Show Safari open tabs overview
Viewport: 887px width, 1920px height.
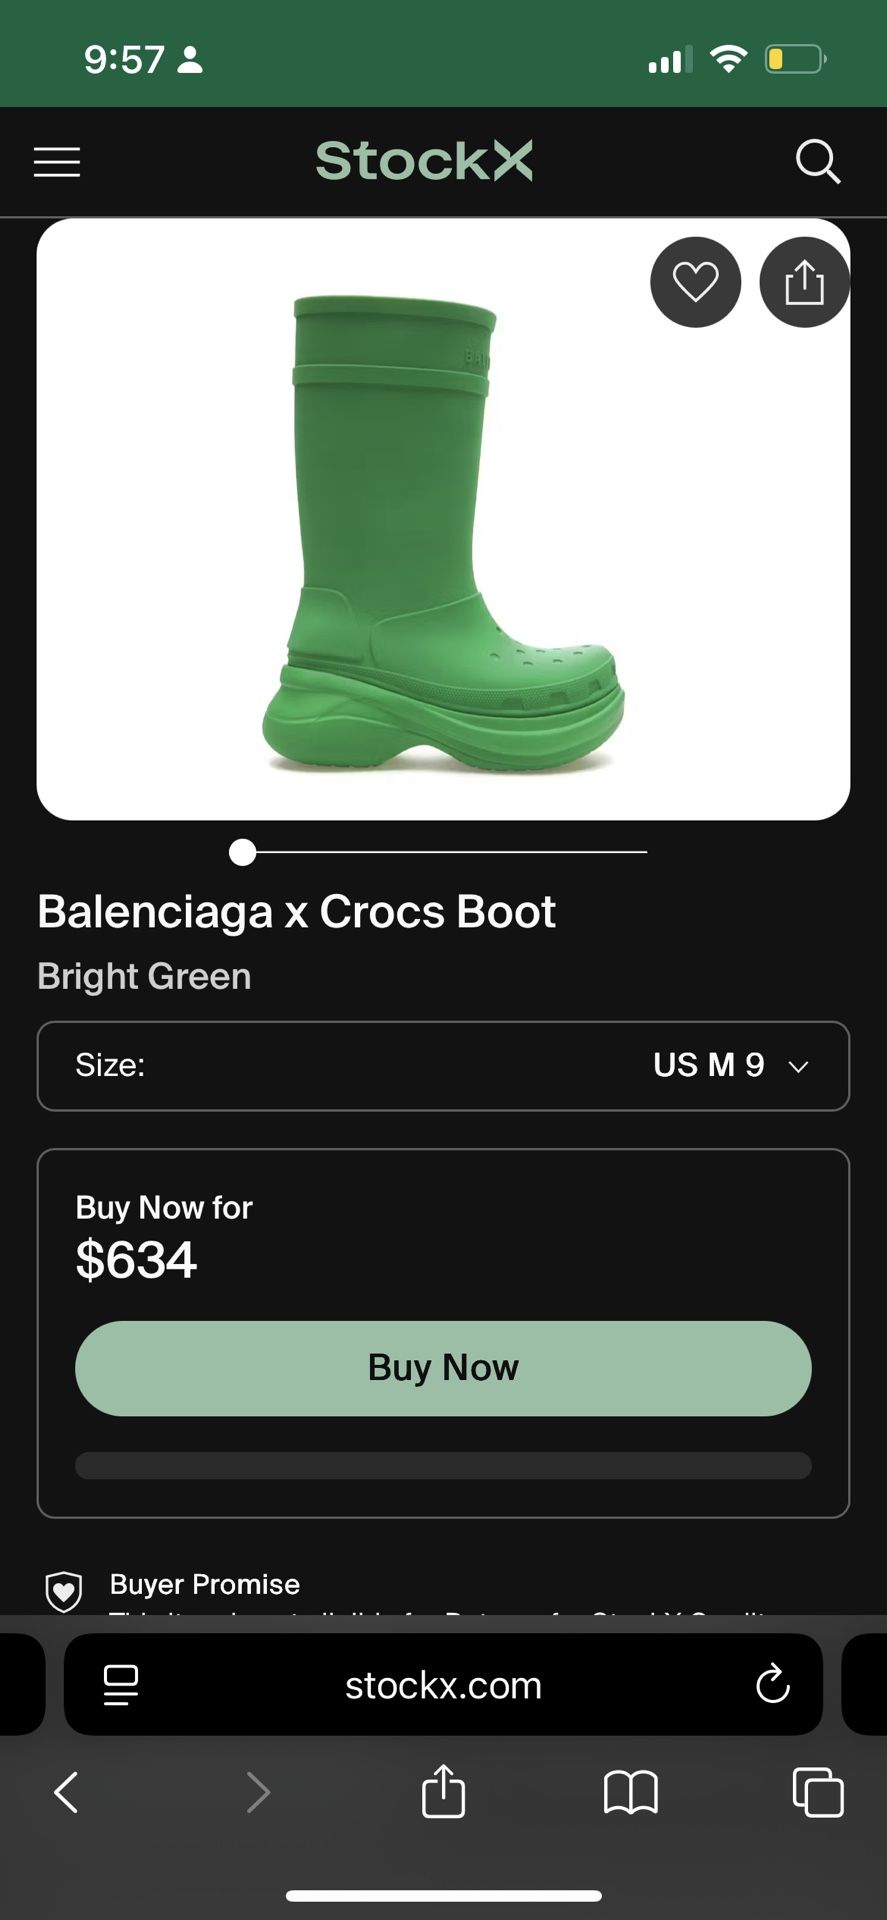[x=817, y=1792]
